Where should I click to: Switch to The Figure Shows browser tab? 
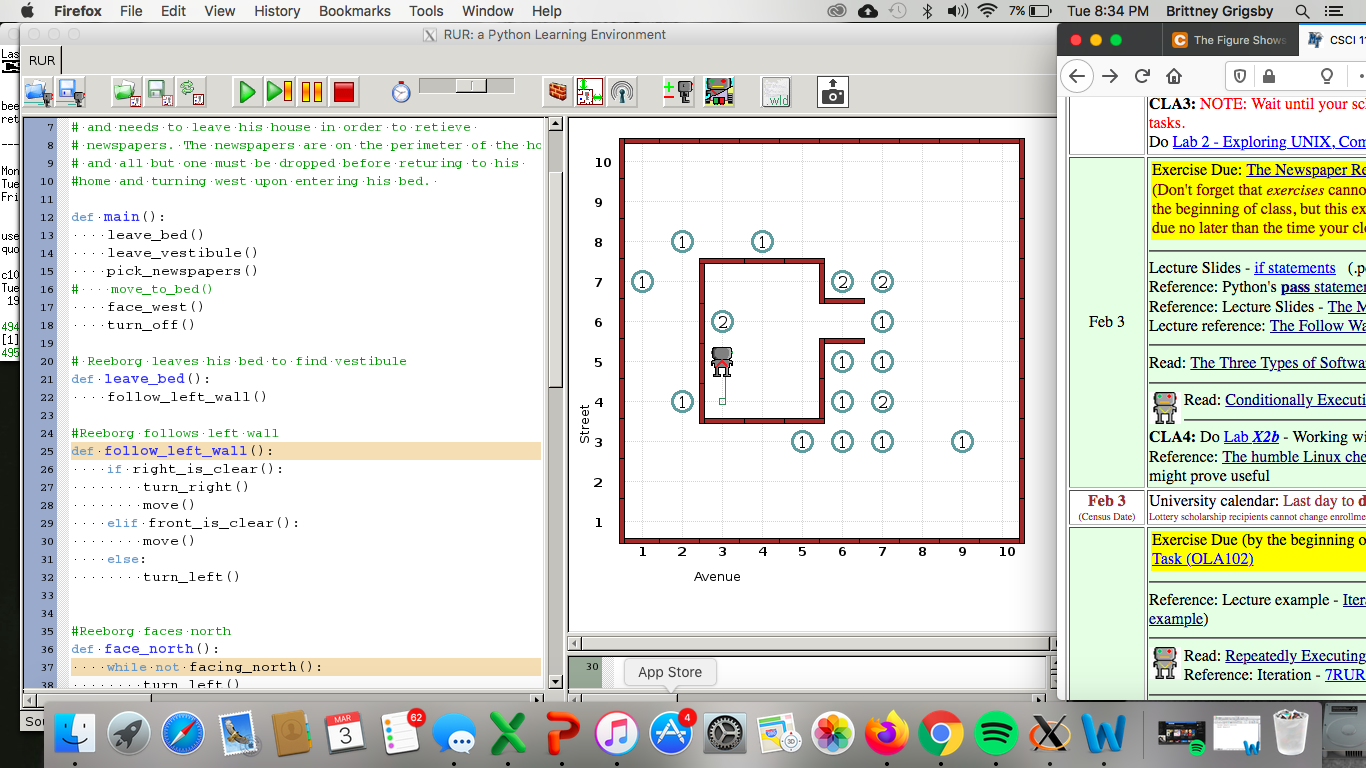coord(1229,40)
